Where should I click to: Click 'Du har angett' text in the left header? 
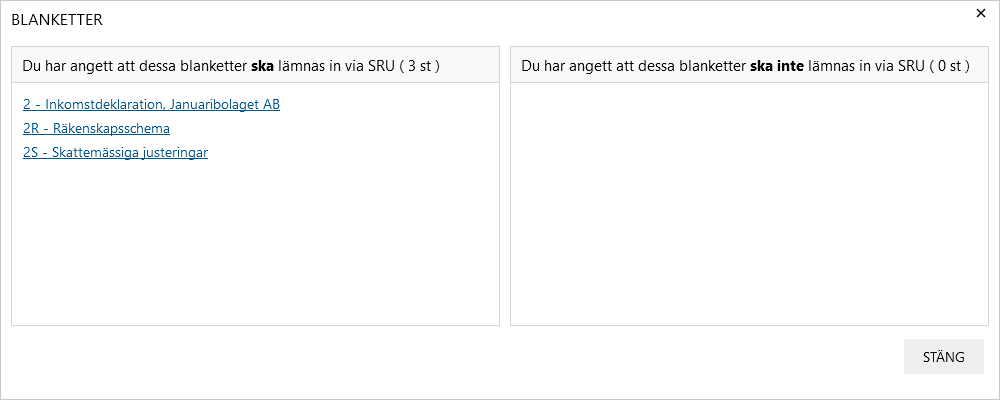tap(59, 66)
